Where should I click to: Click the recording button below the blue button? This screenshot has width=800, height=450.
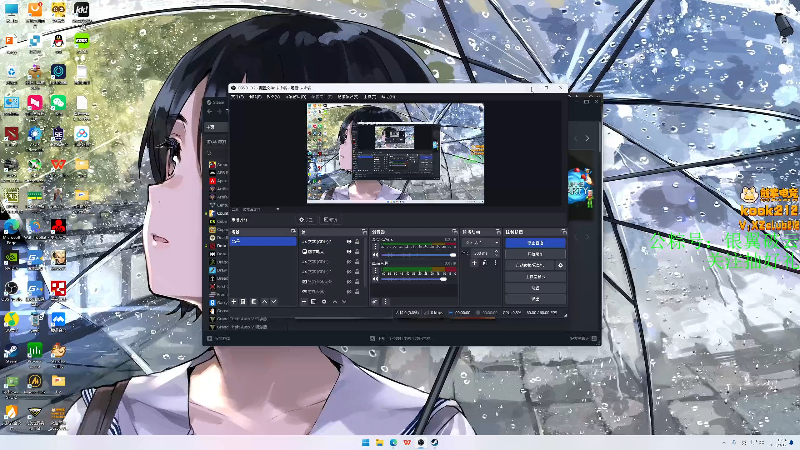pyautogui.click(x=535, y=254)
